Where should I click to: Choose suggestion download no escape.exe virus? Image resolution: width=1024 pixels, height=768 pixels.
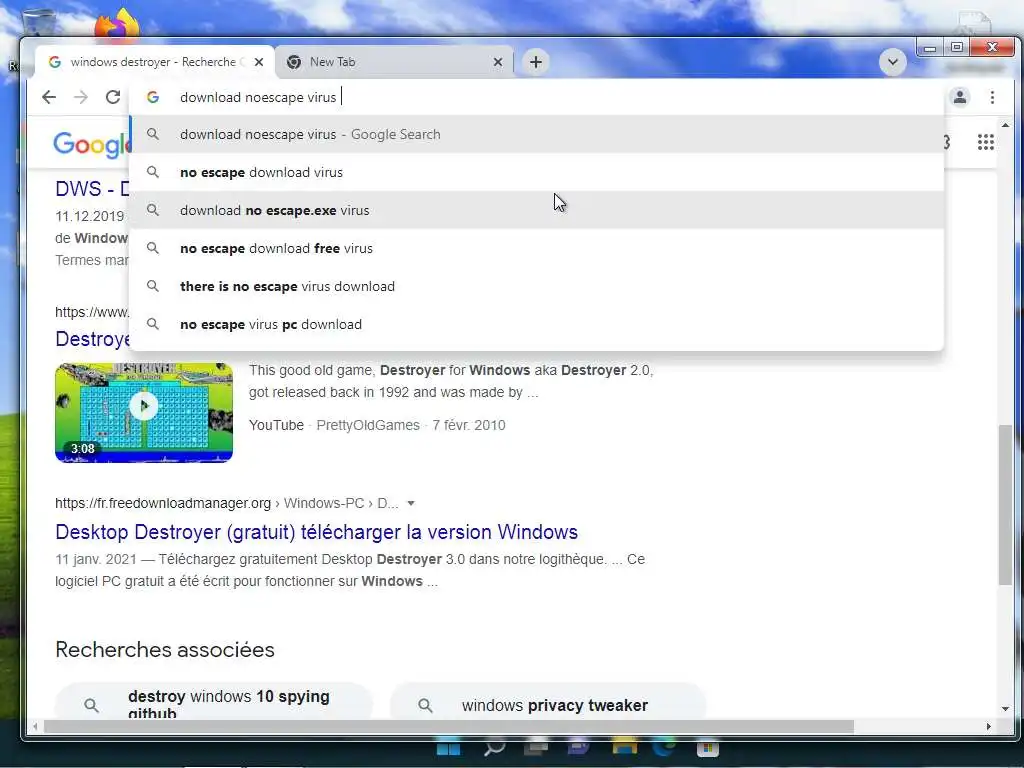point(536,210)
